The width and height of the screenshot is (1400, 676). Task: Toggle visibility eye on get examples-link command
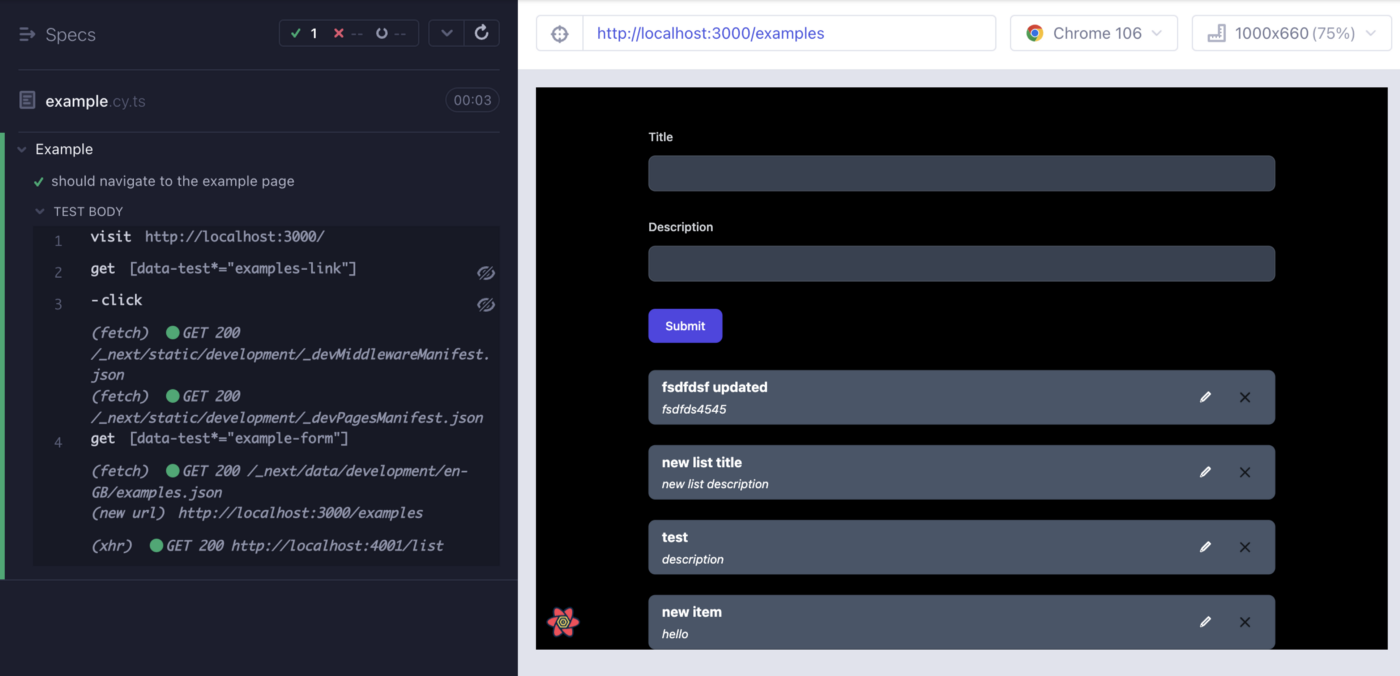click(x=486, y=273)
